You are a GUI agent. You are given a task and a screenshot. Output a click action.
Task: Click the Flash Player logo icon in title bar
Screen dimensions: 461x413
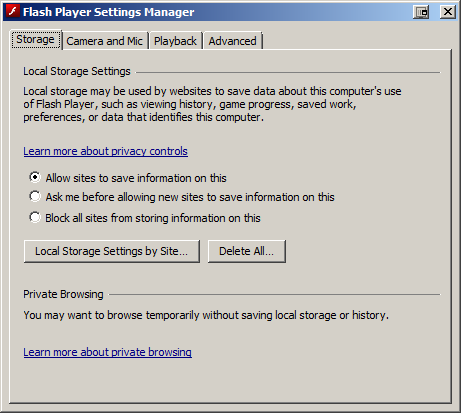tap(12, 12)
